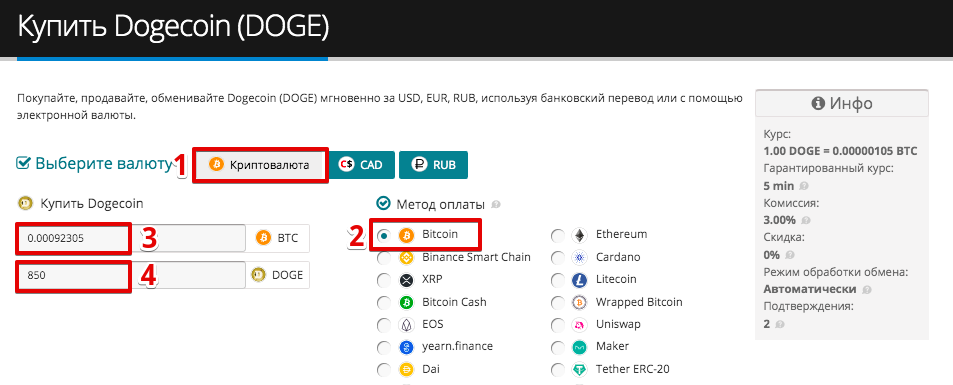Click the Купить Dogecoin (DOGE) heading
This screenshot has width=953, height=385.
click(x=173, y=28)
